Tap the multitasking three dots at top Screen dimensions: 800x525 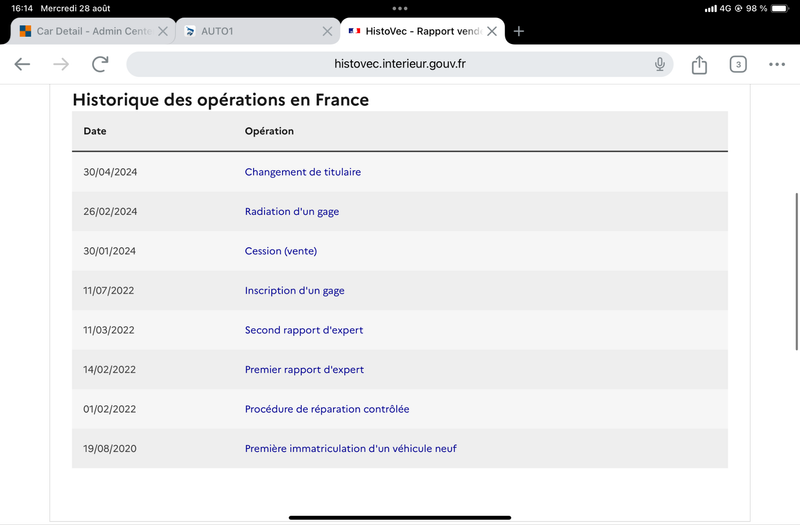(x=400, y=8)
